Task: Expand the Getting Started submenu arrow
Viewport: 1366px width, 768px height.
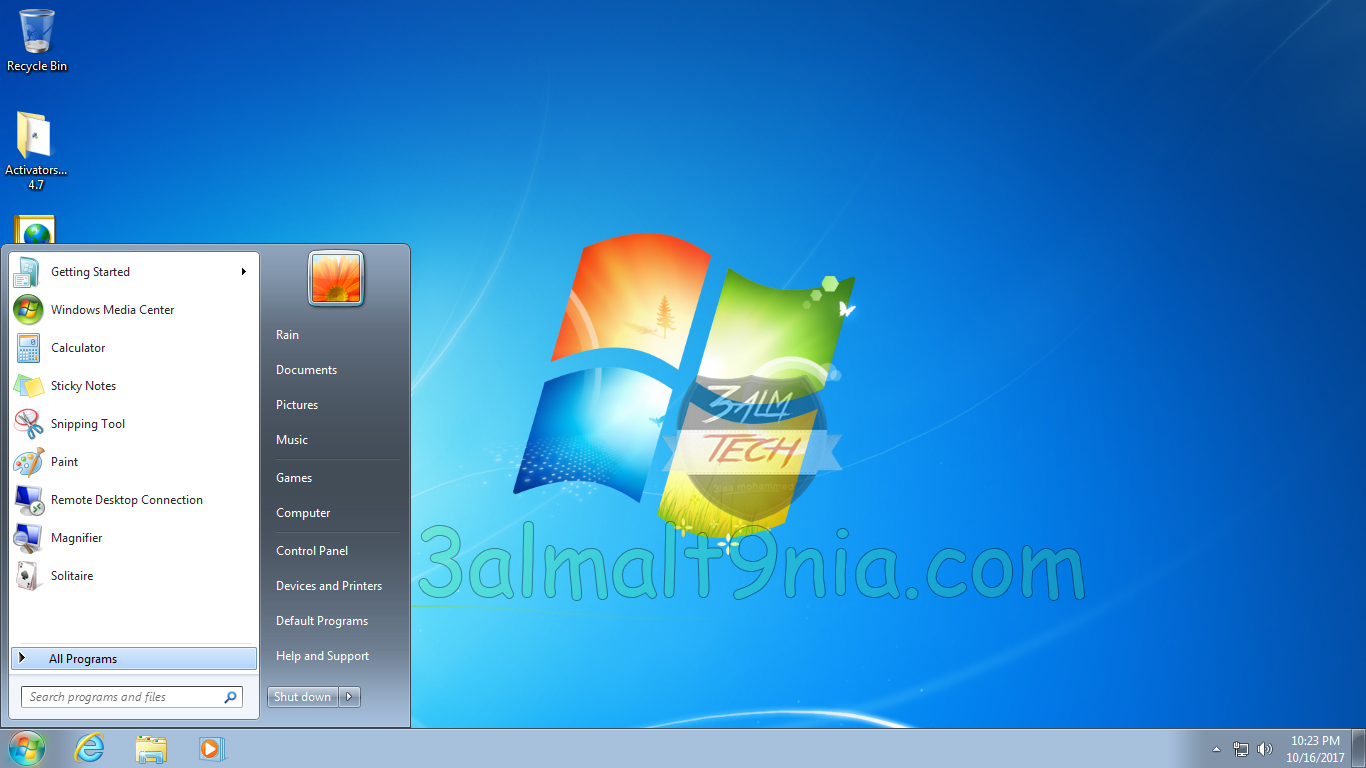Action: click(x=243, y=272)
